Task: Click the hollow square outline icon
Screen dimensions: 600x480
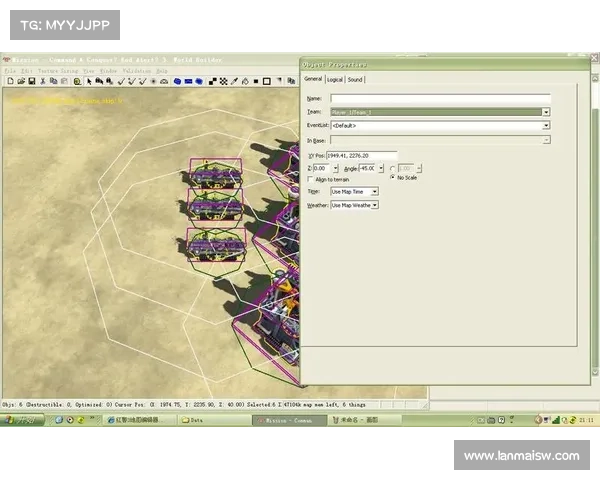Action: [267, 81]
